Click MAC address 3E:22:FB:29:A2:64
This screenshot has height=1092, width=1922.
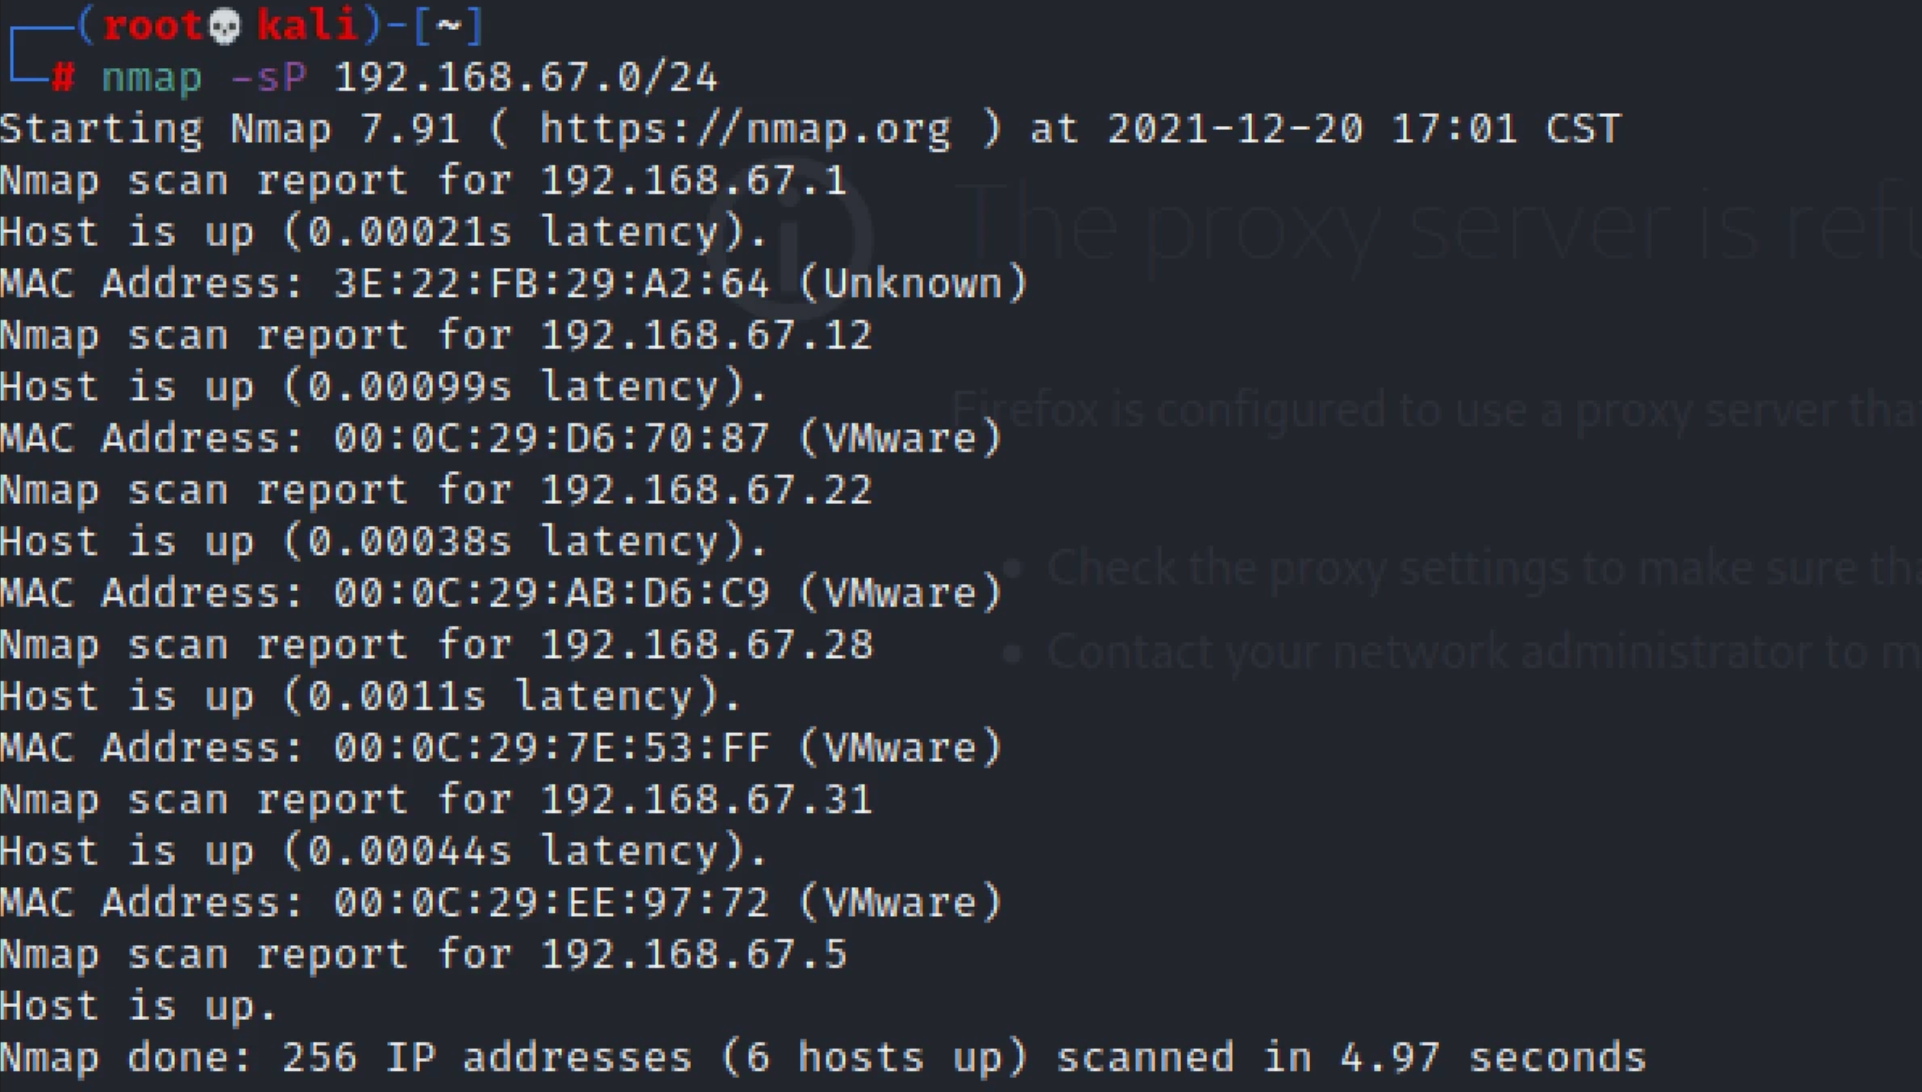[551, 284]
